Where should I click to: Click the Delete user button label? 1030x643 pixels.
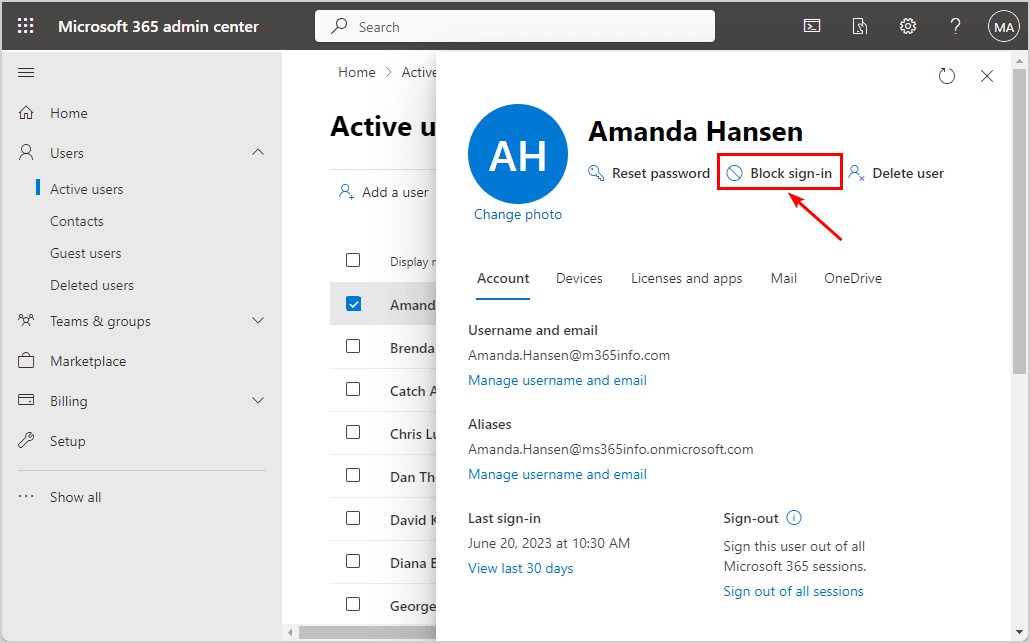click(908, 173)
